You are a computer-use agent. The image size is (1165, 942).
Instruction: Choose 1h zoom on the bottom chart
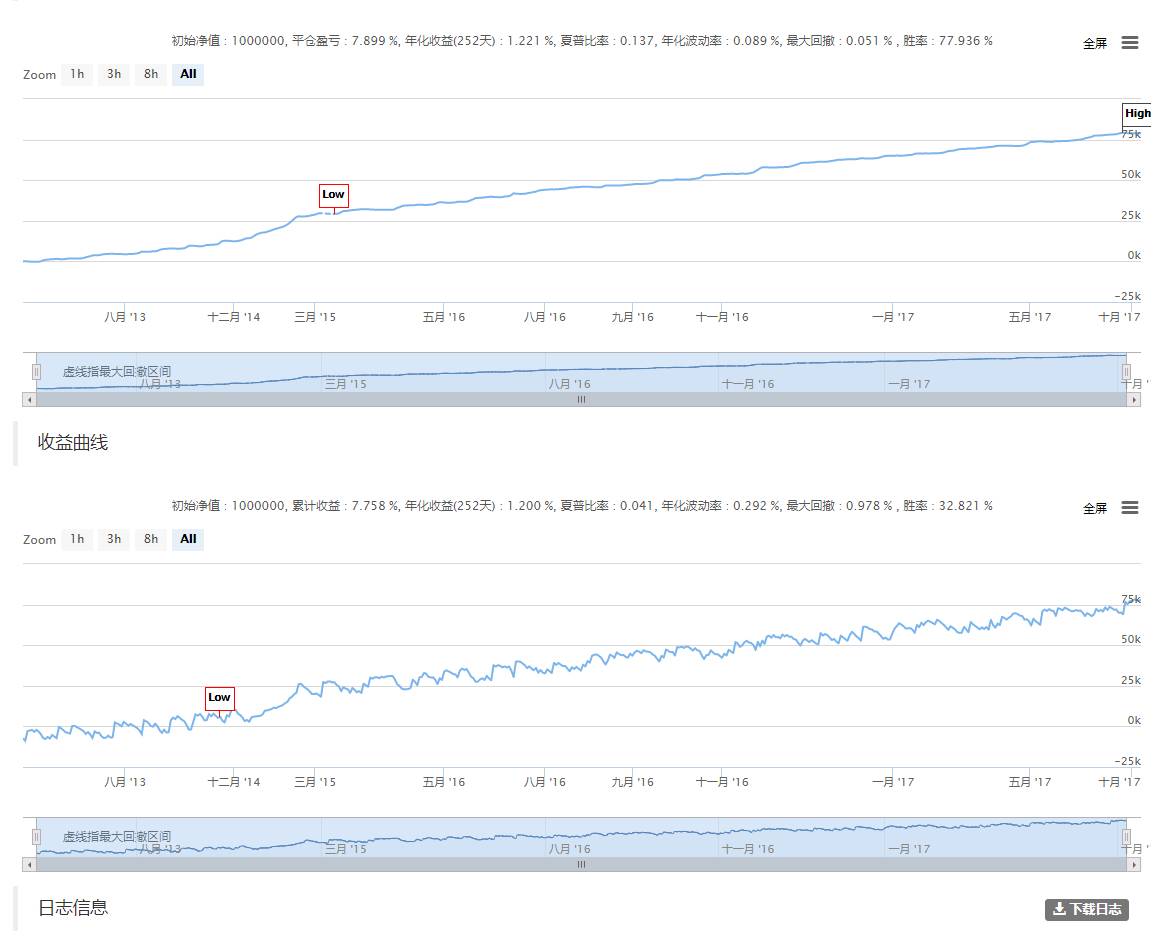coord(77,539)
